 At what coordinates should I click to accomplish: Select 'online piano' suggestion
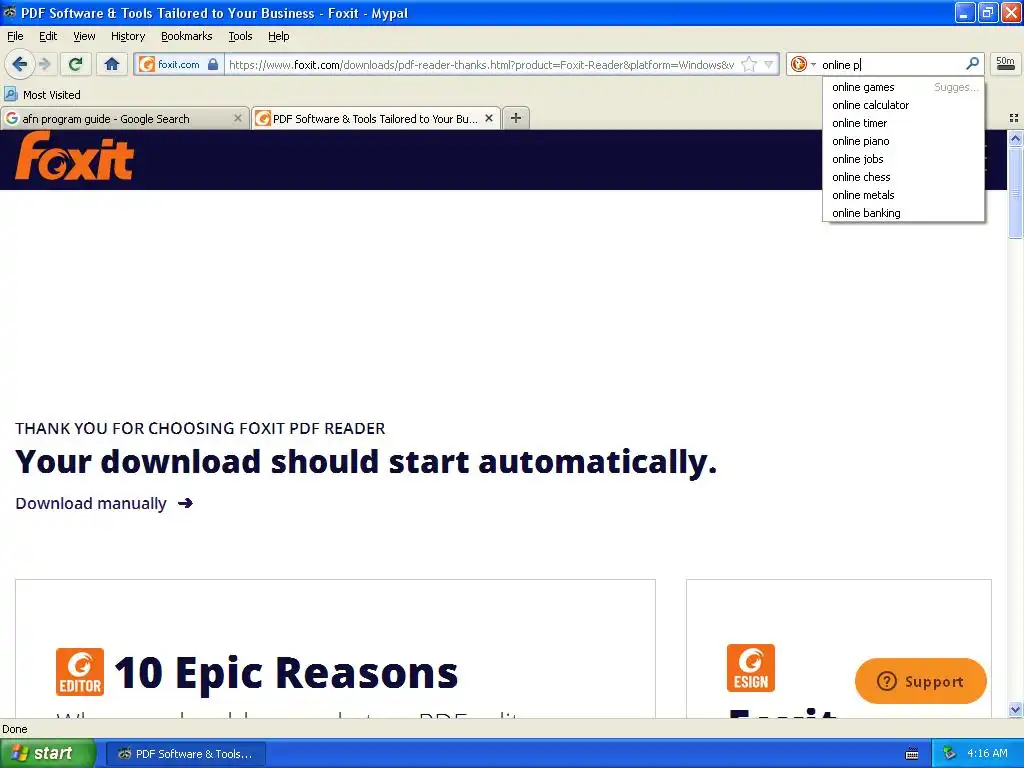(903, 141)
